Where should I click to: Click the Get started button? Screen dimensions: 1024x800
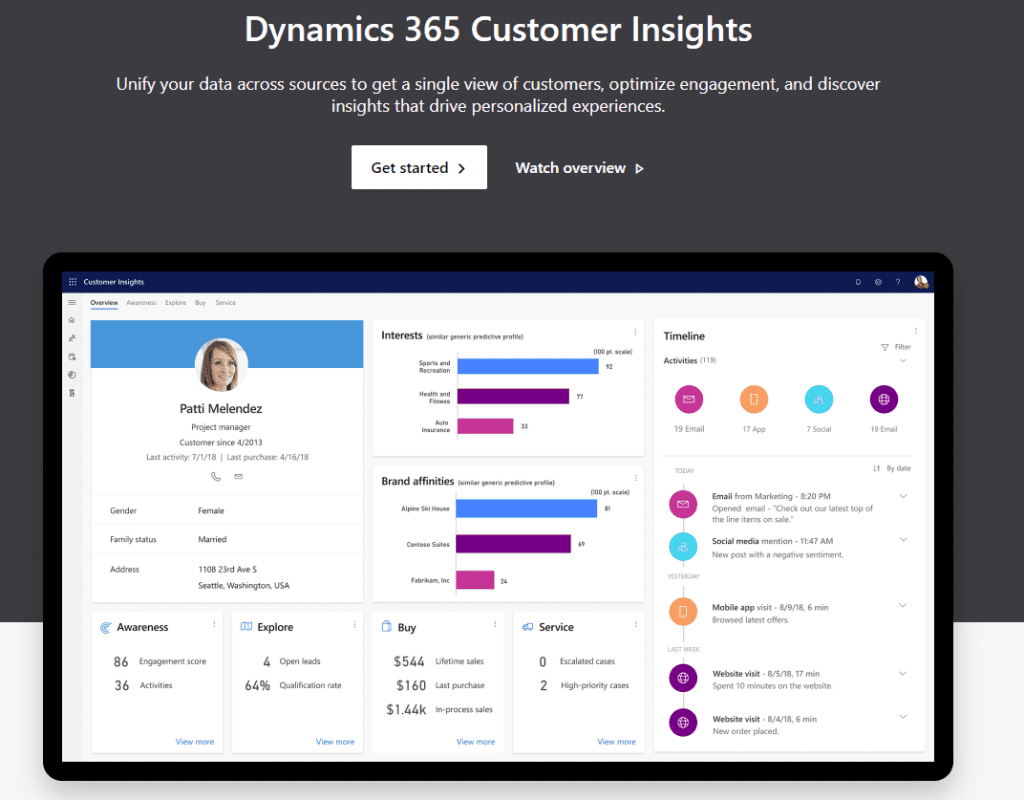coord(419,168)
